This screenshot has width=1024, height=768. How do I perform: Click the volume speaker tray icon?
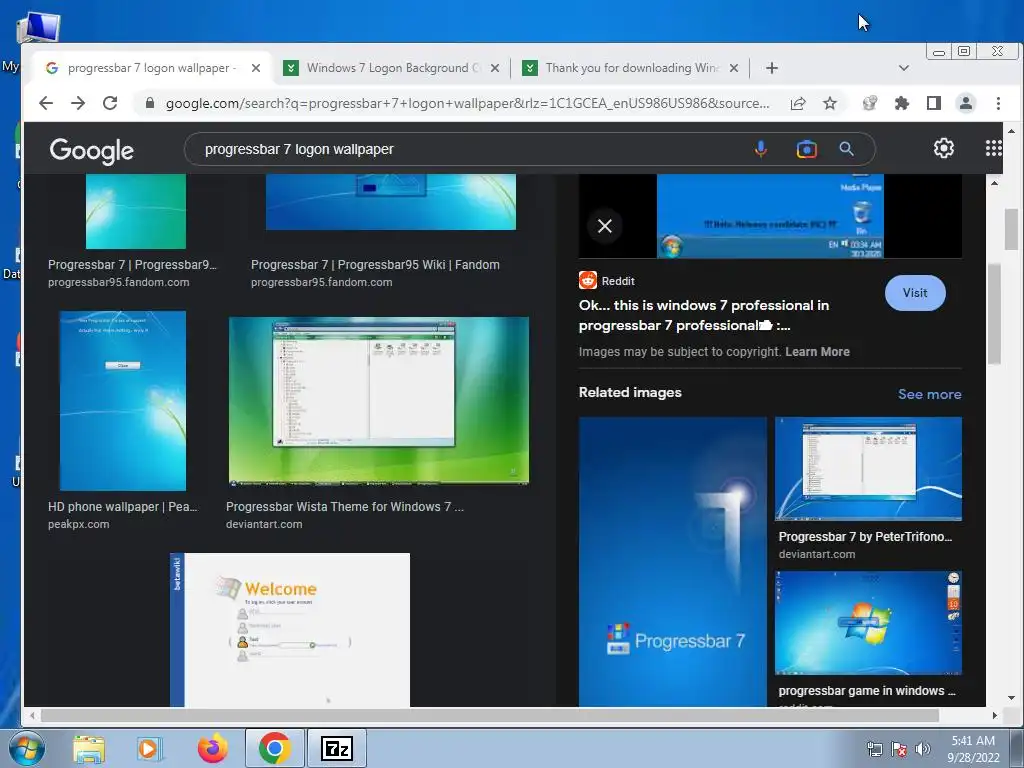tap(923, 749)
